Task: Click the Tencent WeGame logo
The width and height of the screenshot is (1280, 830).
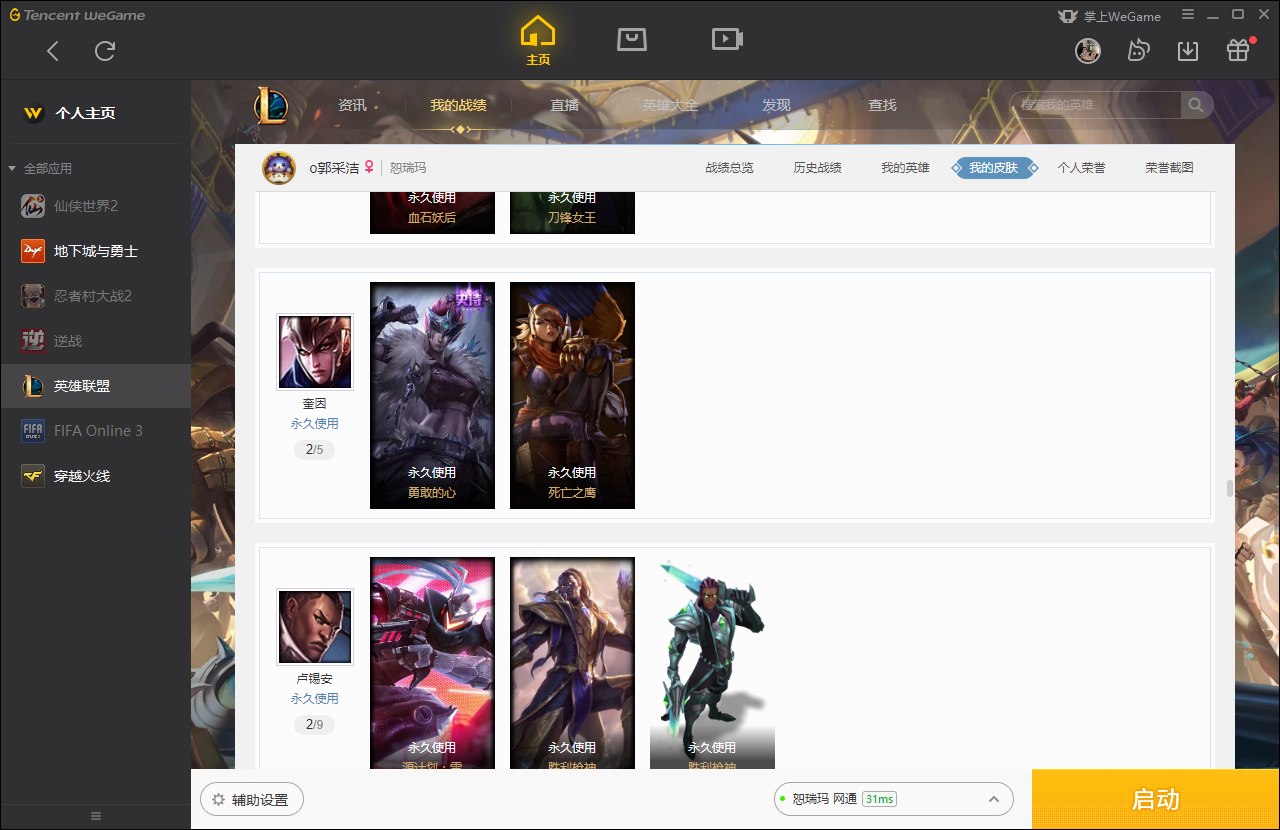Action: 77,15
